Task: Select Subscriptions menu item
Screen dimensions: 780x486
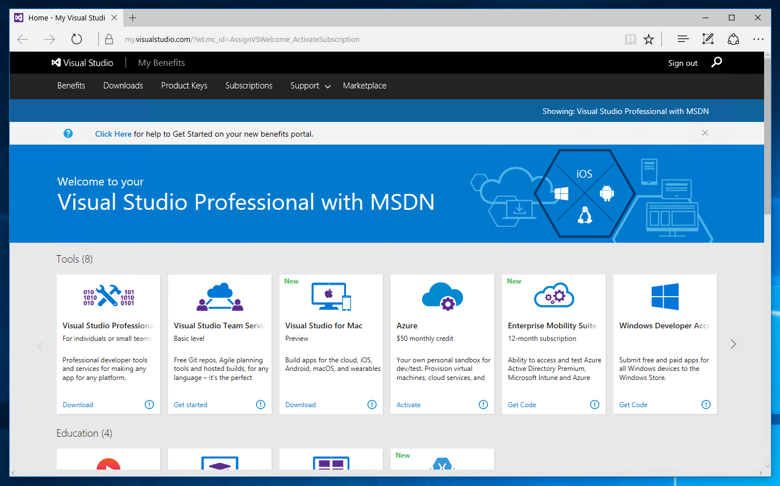Action: tap(249, 86)
